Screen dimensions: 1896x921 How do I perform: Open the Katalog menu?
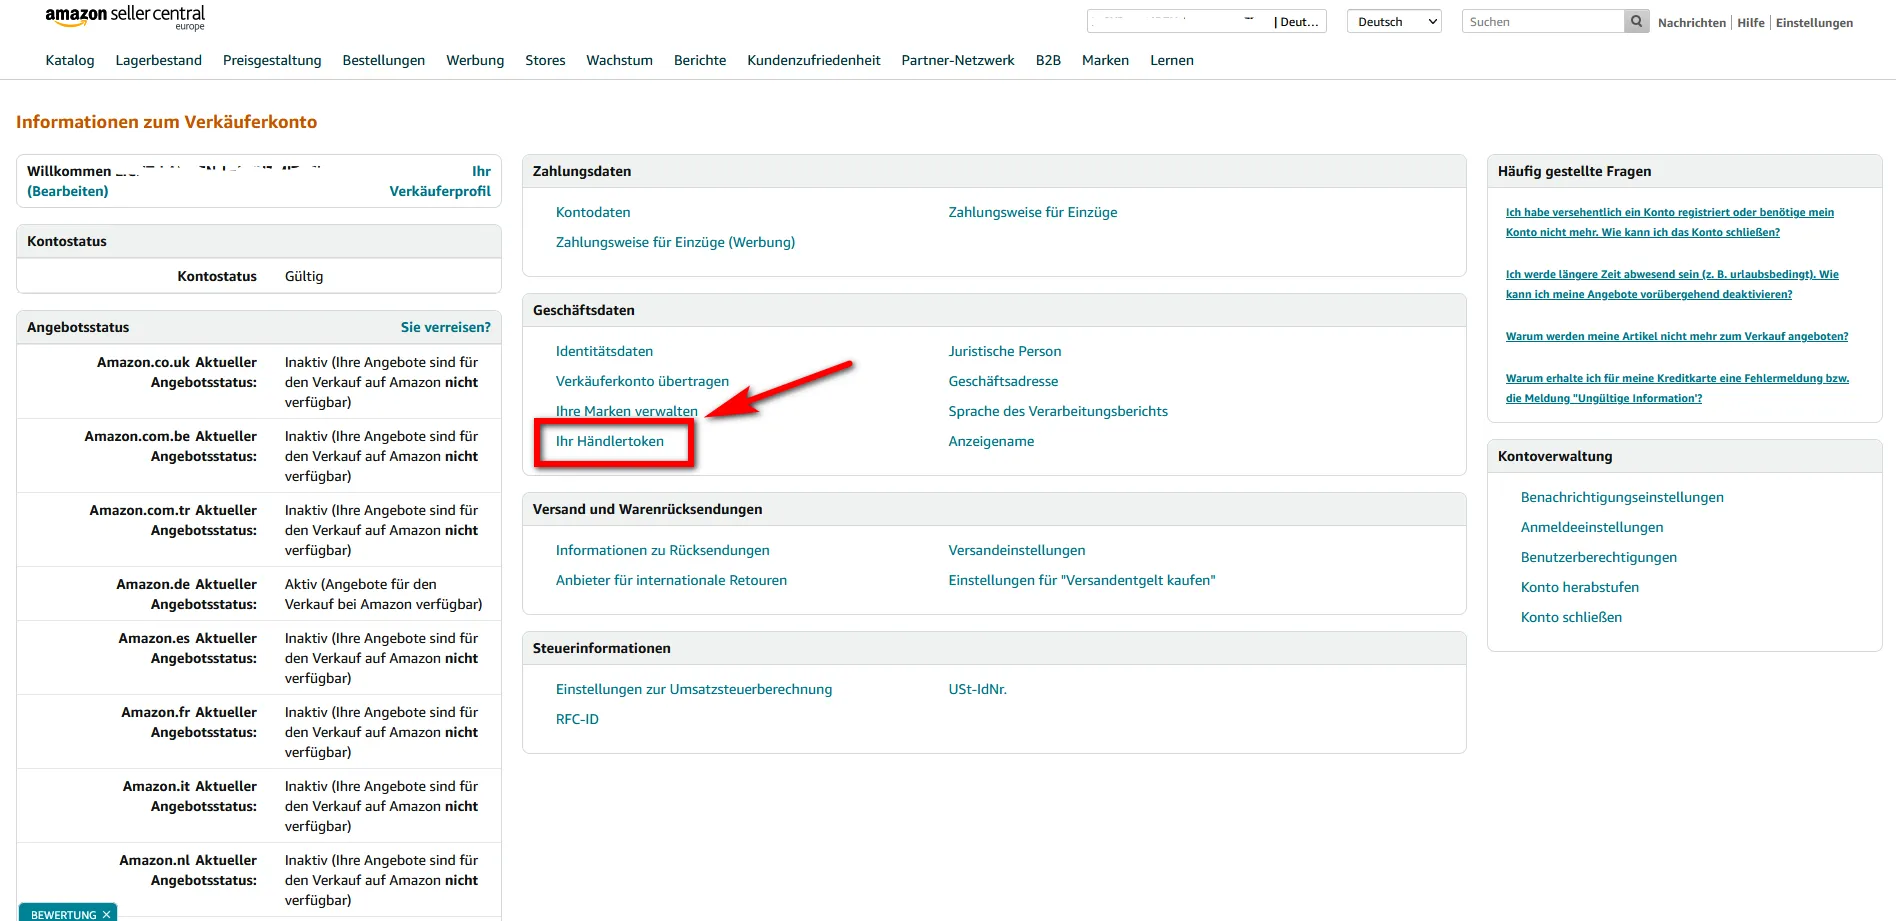70,60
